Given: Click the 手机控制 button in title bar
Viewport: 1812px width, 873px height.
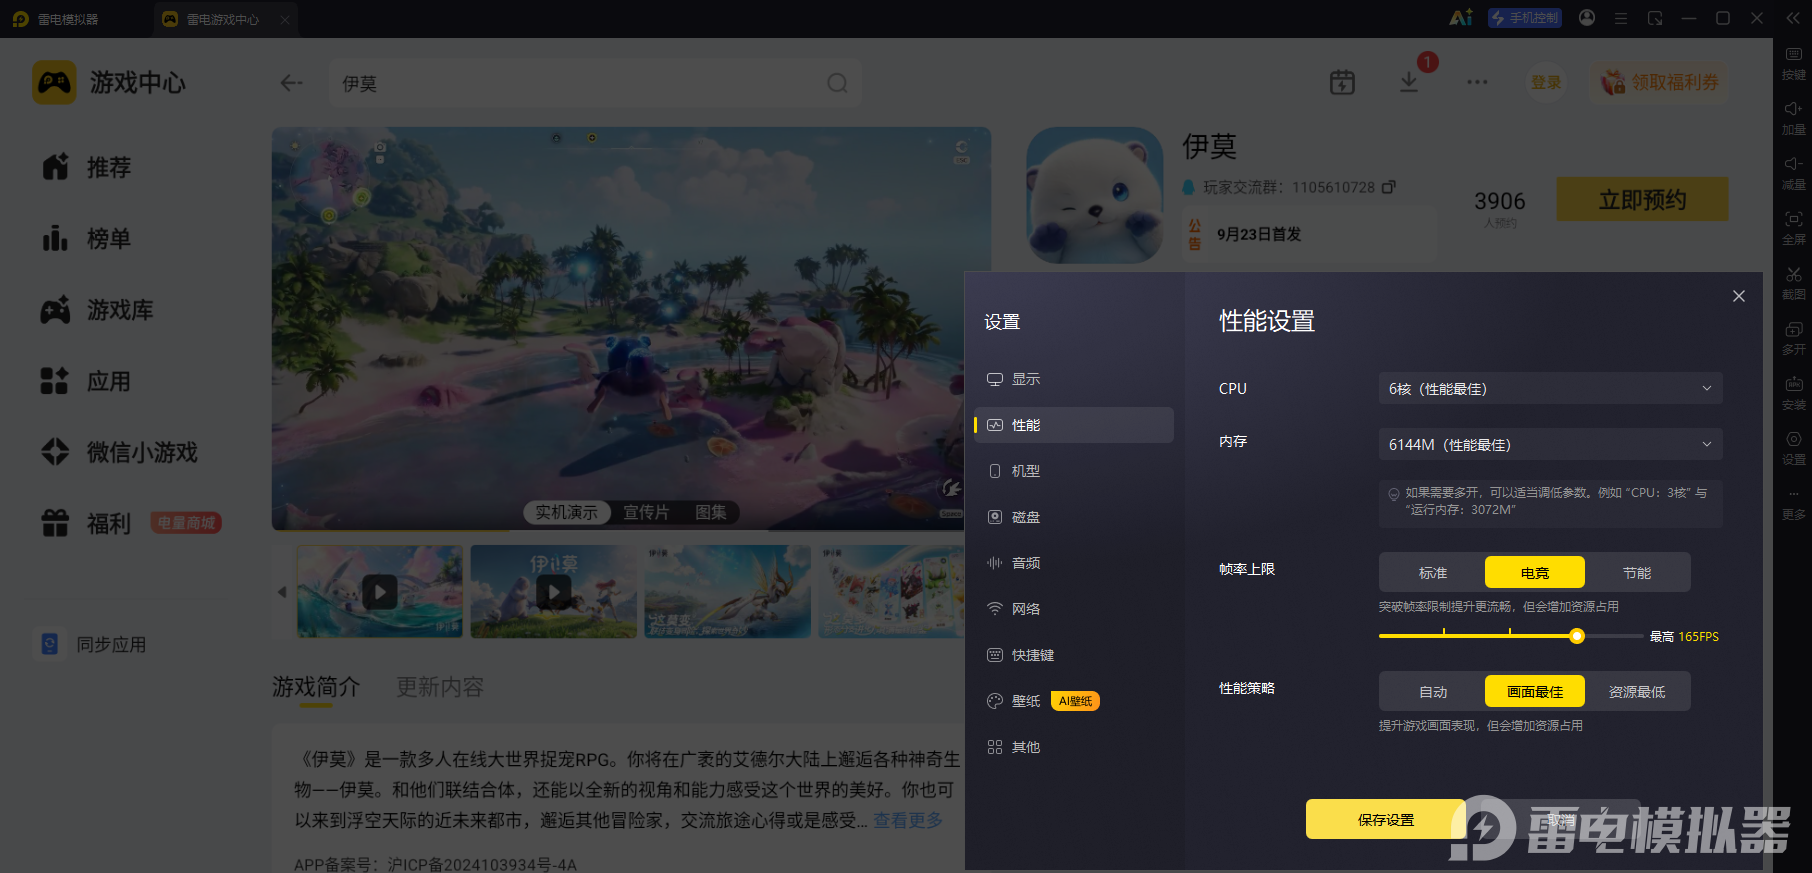Looking at the screenshot, I should [x=1525, y=18].
